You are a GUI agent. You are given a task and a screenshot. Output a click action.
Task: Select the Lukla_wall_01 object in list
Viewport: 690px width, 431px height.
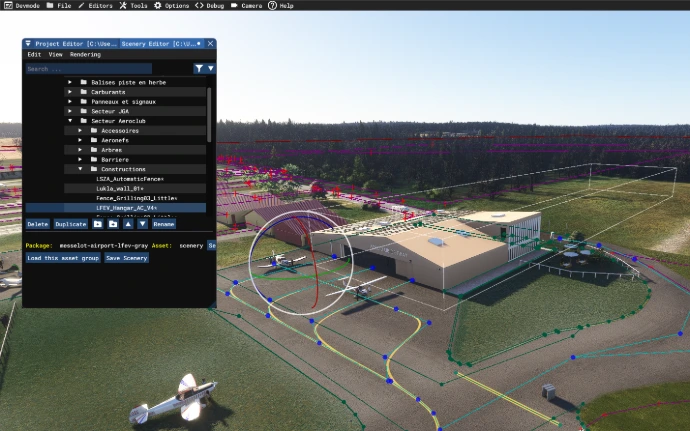point(119,188)
